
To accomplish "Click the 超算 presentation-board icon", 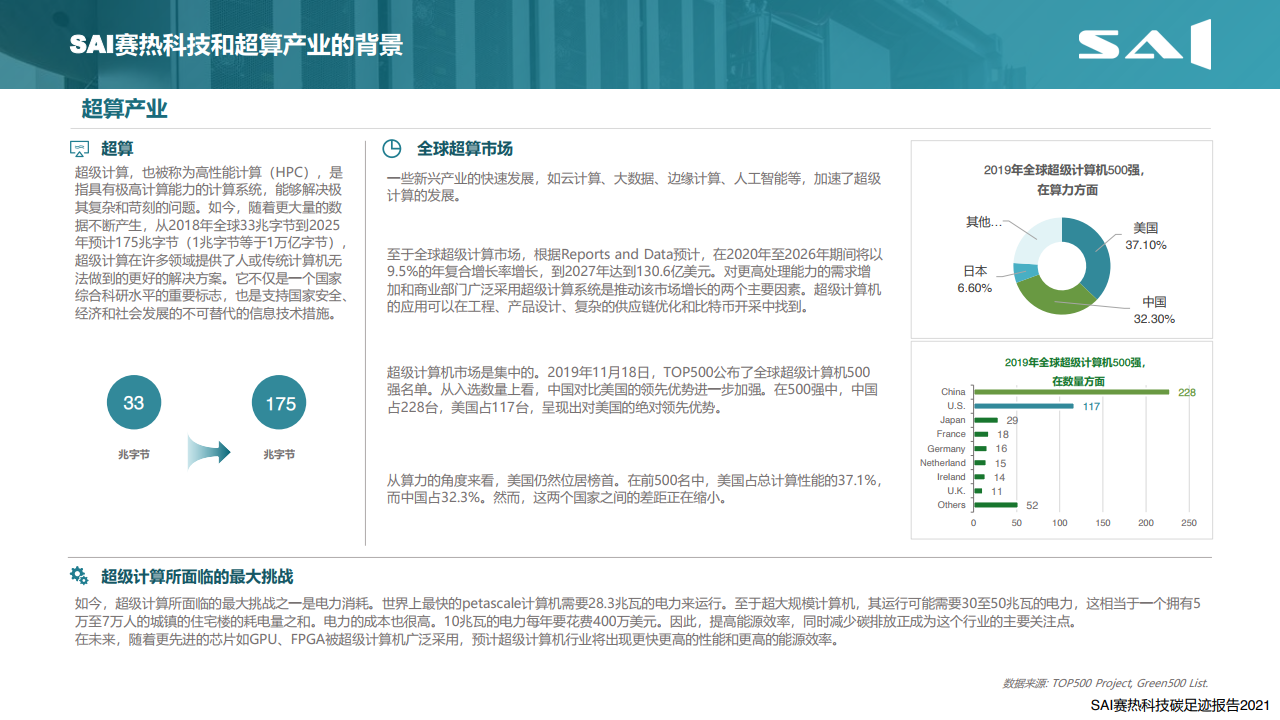I will click(x=79, y=149).
